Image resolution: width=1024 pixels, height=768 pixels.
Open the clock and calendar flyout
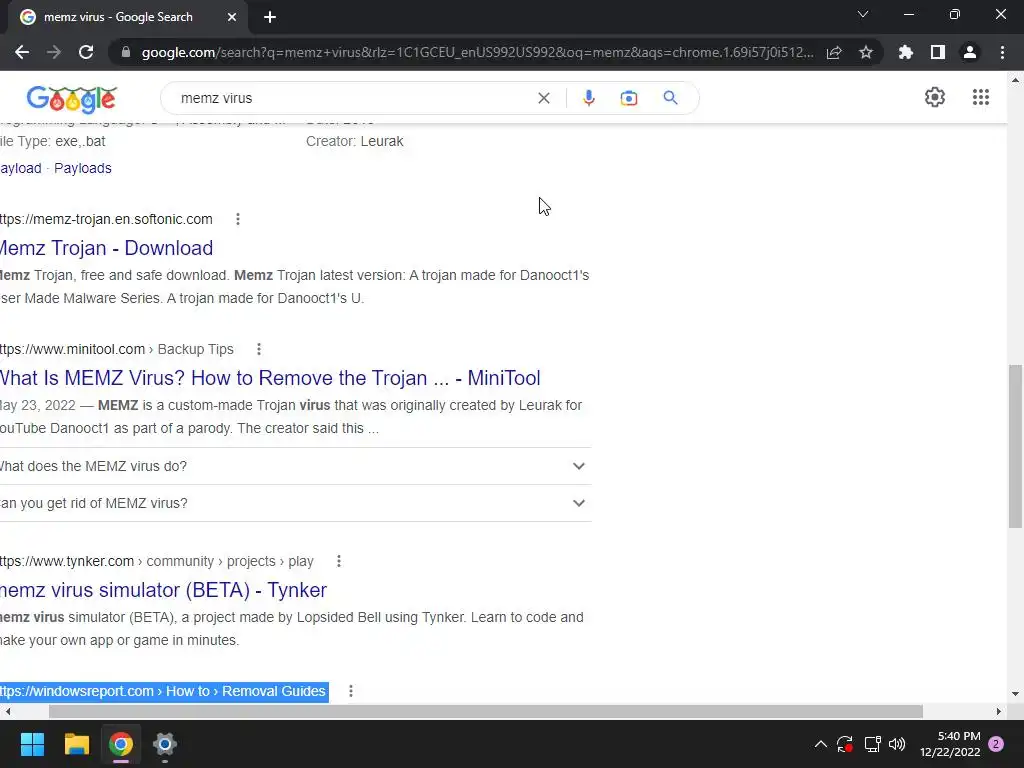click(x=950, y=744)
